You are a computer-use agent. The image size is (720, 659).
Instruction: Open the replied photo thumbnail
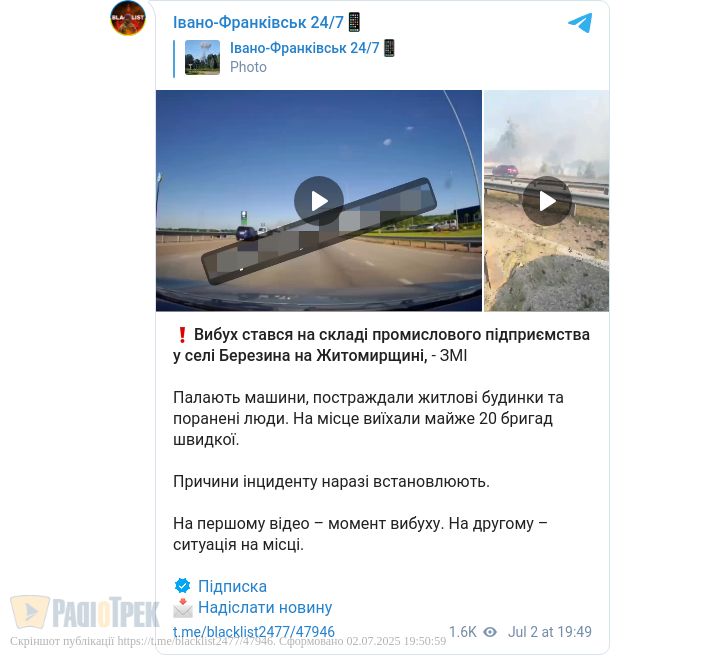point(202,57)
